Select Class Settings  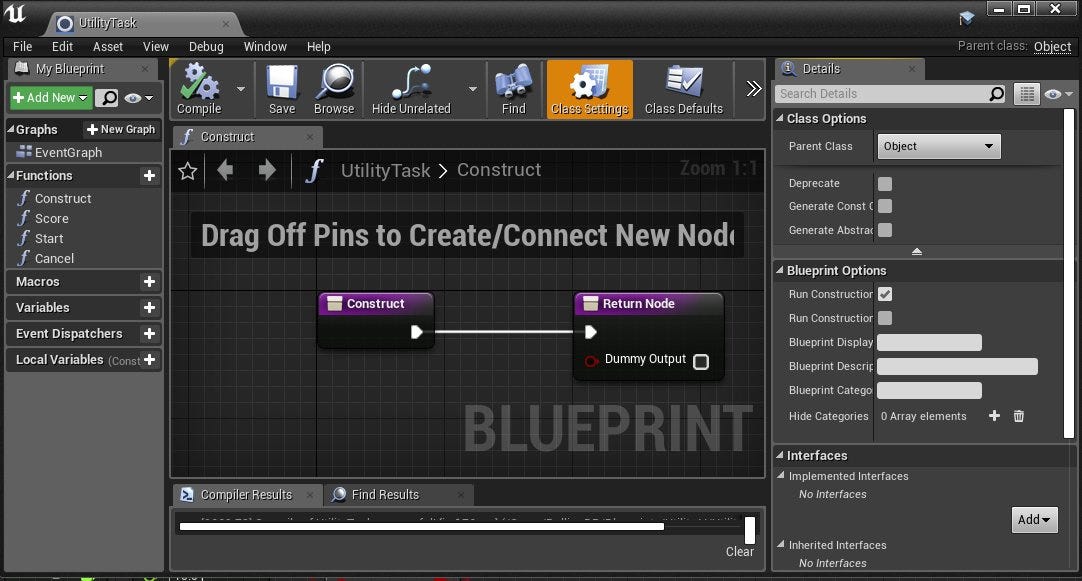click(x=589, y=88)
